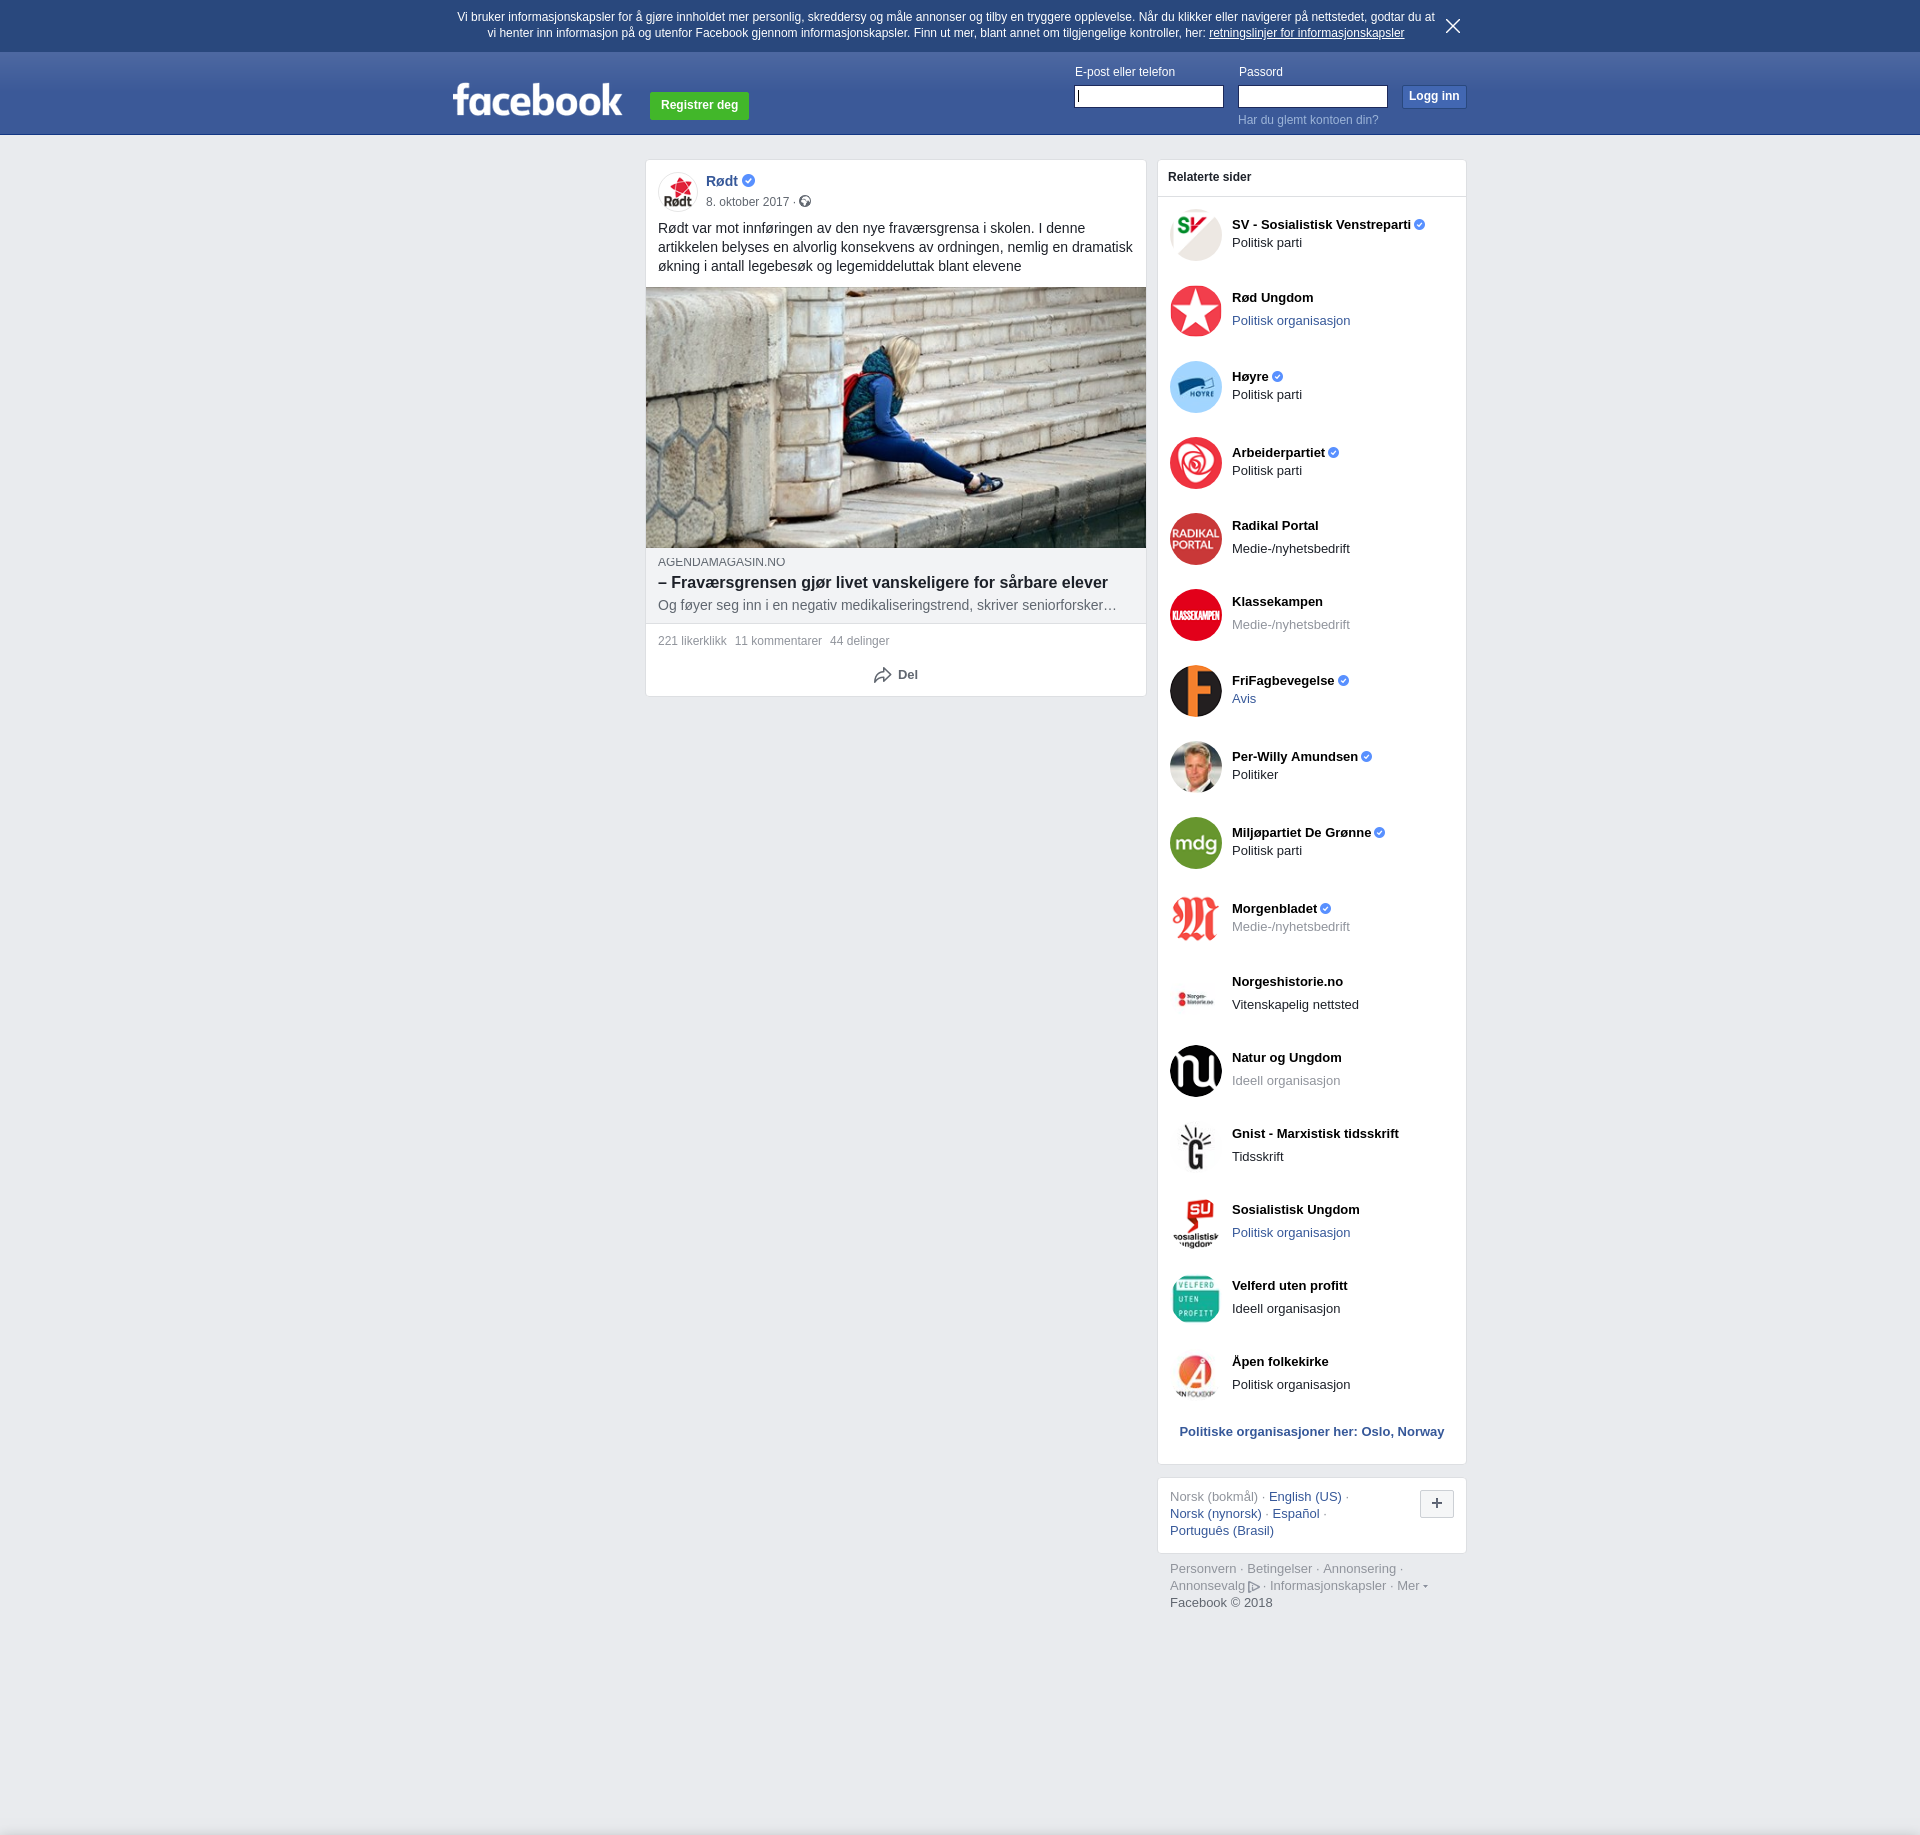Open the Miljøpartiet De Grønne mdg logo
The image size is (1920, 1835).
point(1196,843)
